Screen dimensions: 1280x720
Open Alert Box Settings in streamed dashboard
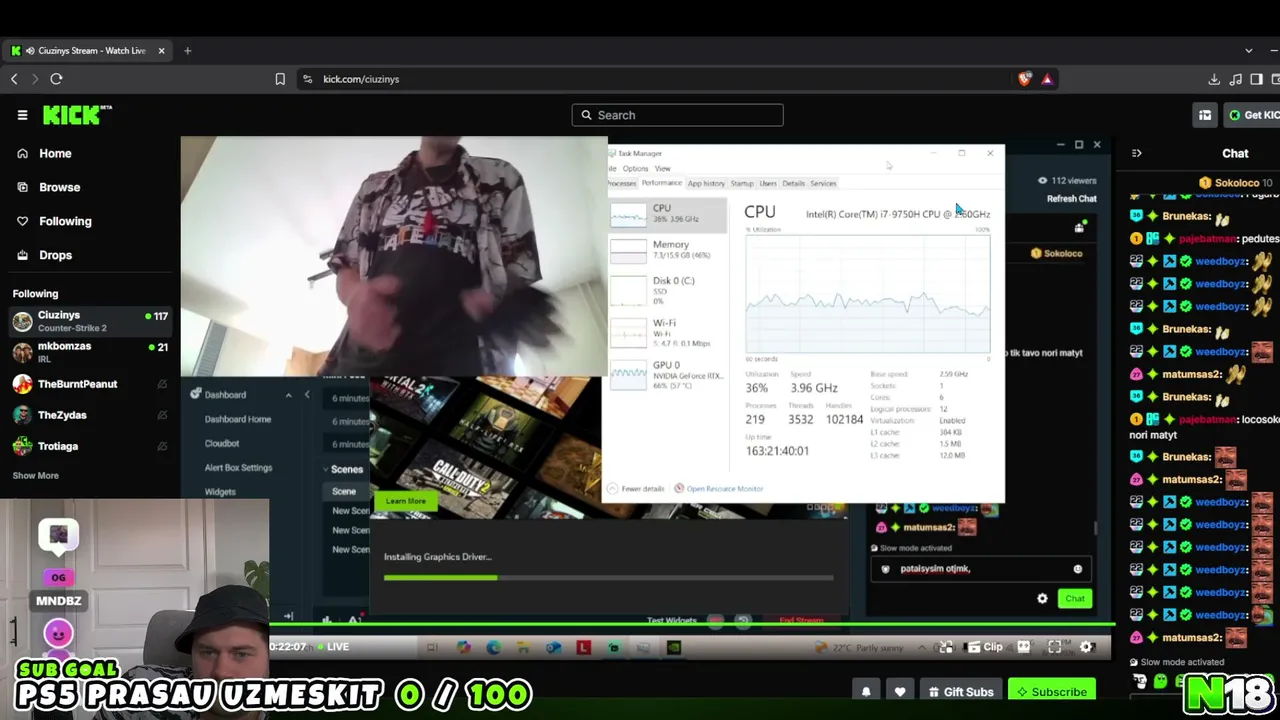[x=238, y=467]
